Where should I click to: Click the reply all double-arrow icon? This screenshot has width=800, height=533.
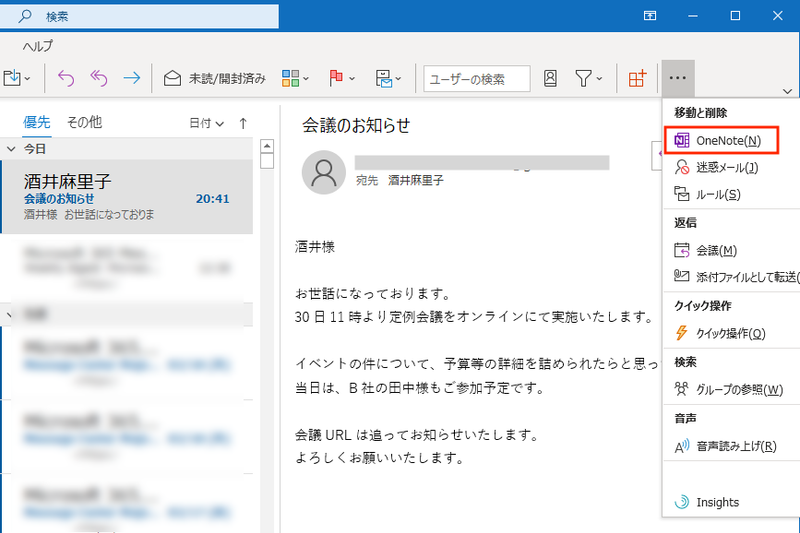(99, 78)
